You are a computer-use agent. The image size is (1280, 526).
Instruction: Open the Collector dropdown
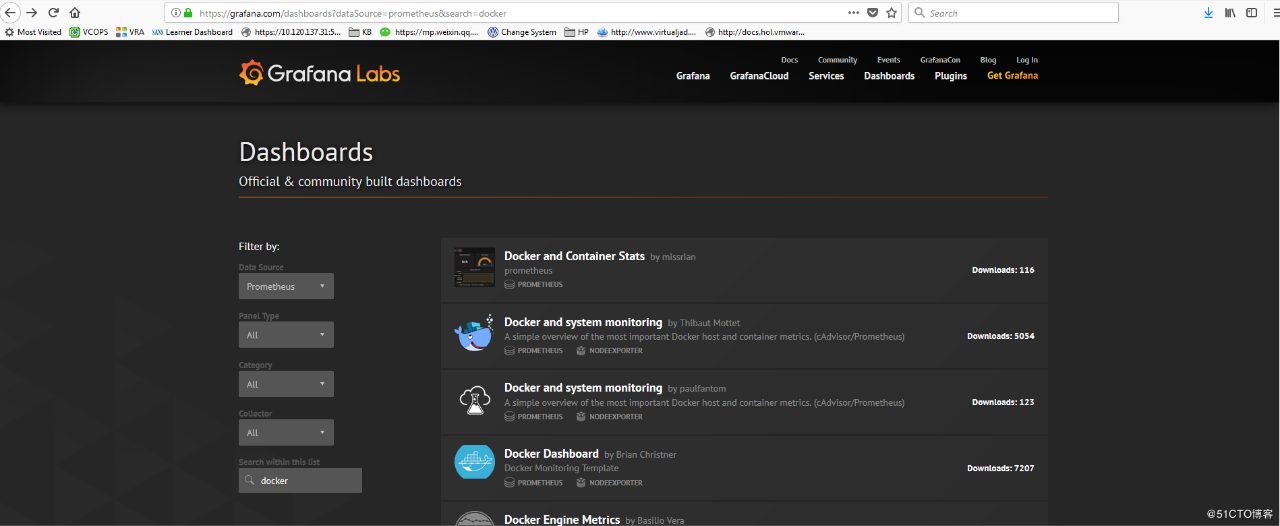pos(286,432)
